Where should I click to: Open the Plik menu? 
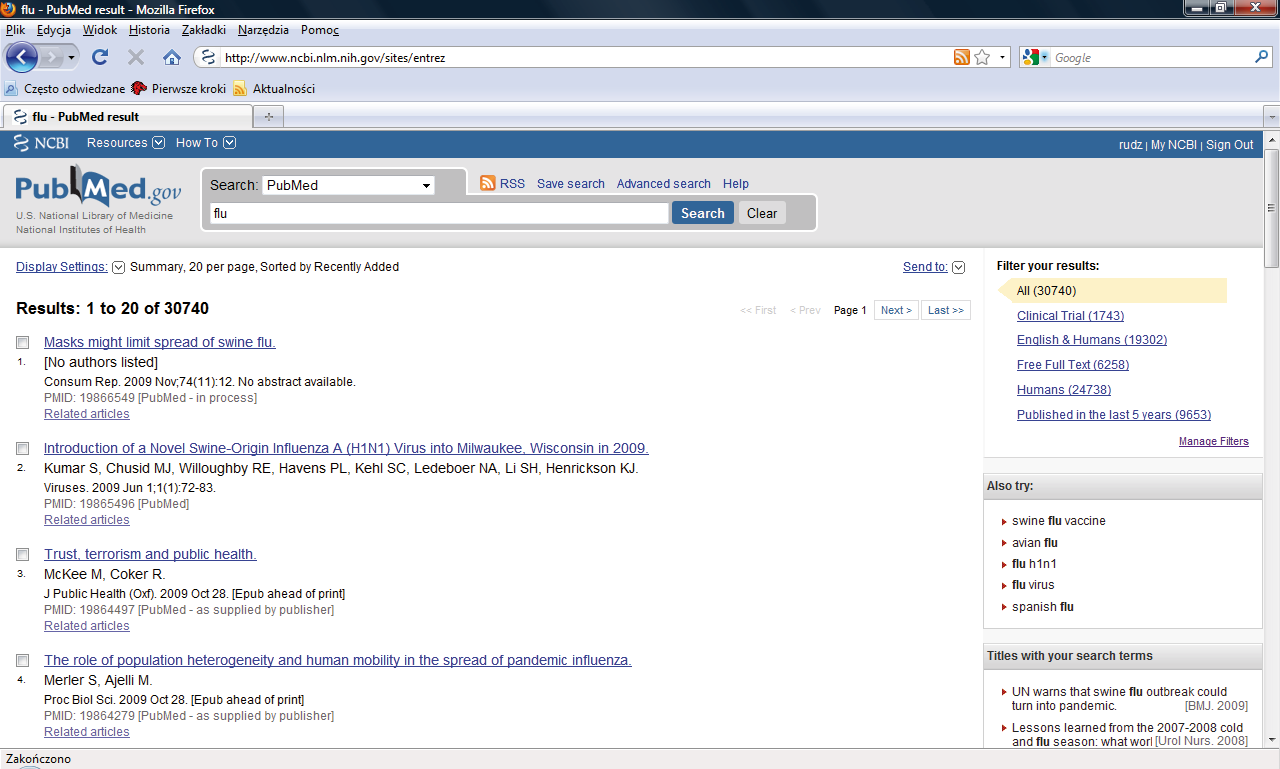tap(15, 30)
